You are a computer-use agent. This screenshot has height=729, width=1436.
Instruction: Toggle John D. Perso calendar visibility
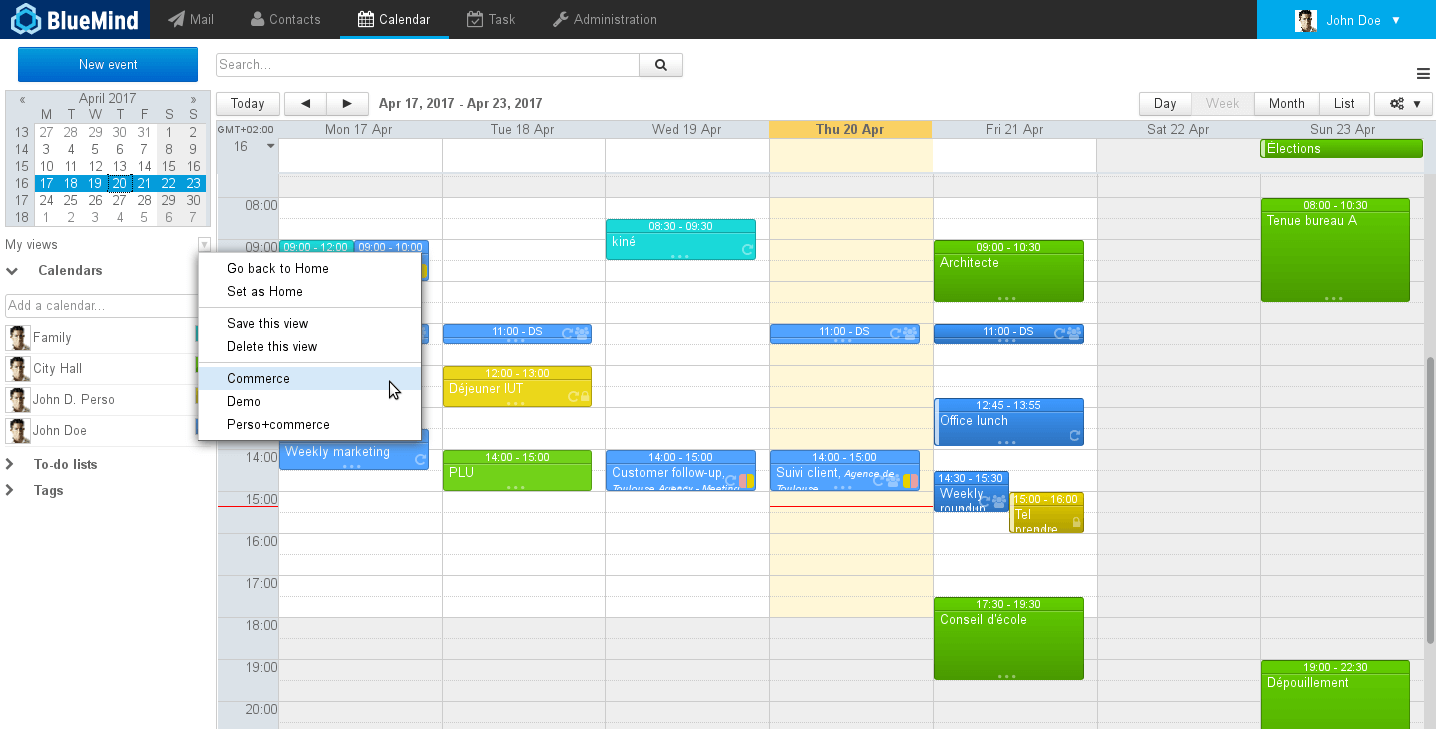click(x=73, y=400)
